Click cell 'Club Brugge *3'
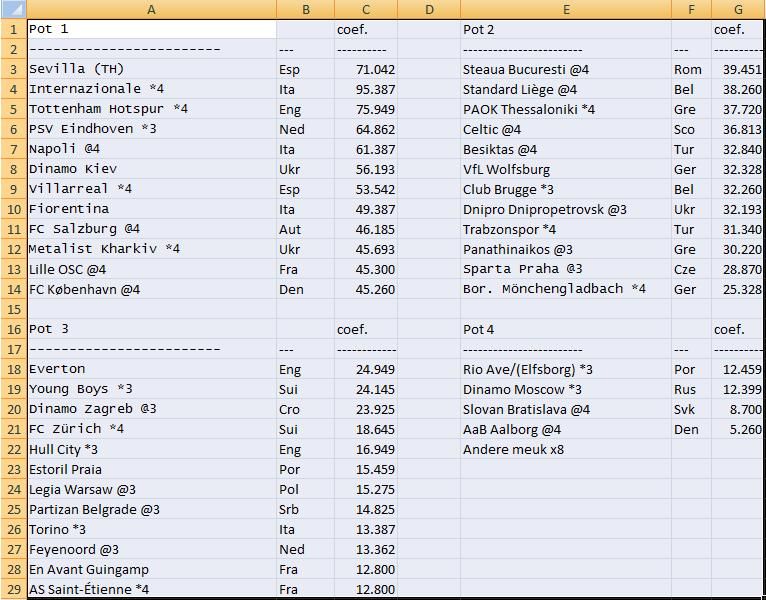 [x=566, y=190]
